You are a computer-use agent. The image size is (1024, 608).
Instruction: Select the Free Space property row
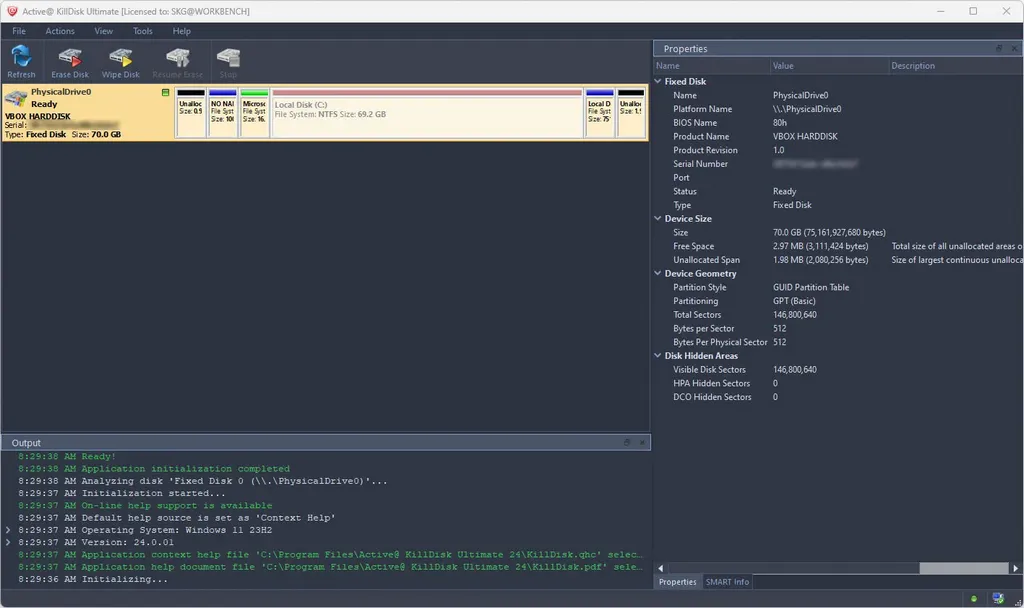point(838,246)
